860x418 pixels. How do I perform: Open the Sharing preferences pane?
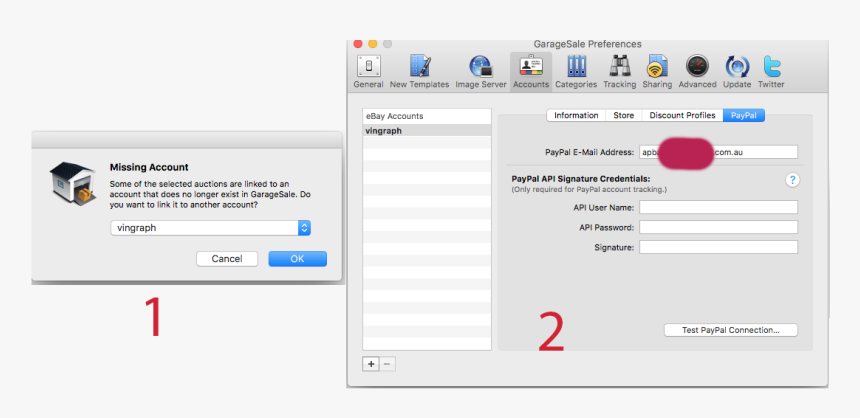(657, 72)
